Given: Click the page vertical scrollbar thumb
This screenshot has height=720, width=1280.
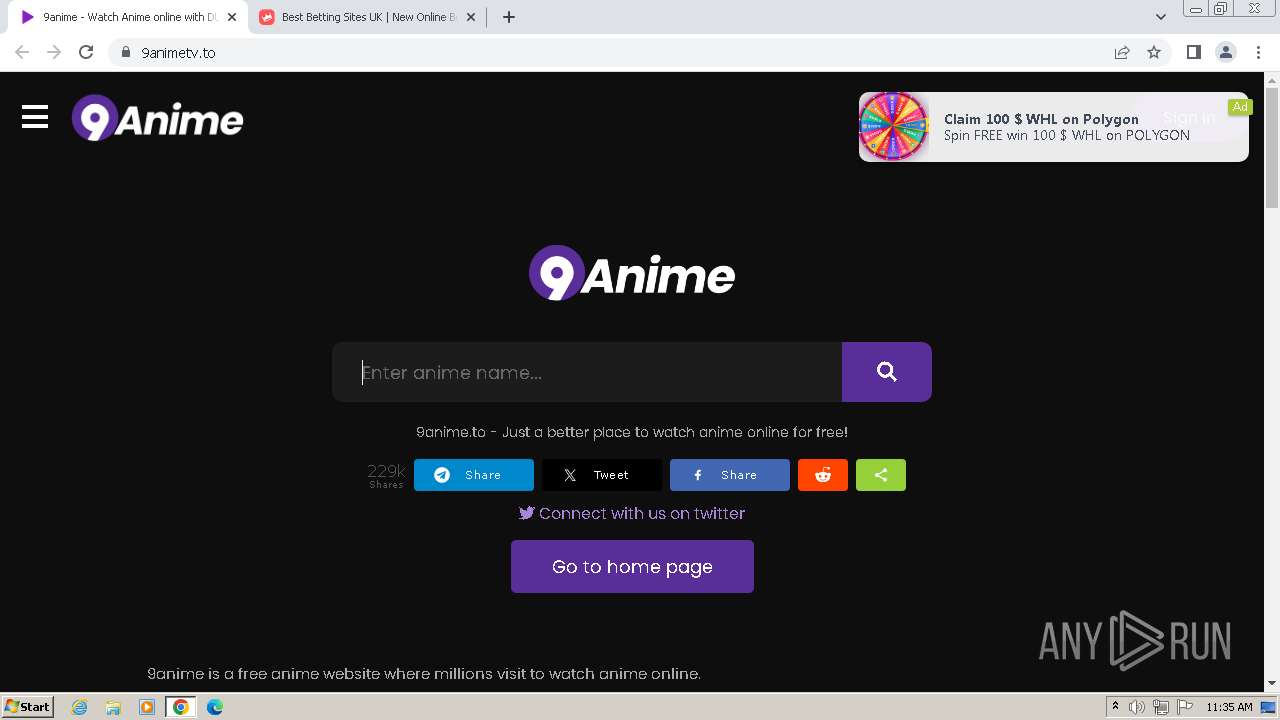Looking at the screenshot, I should tap(1272, 148).
